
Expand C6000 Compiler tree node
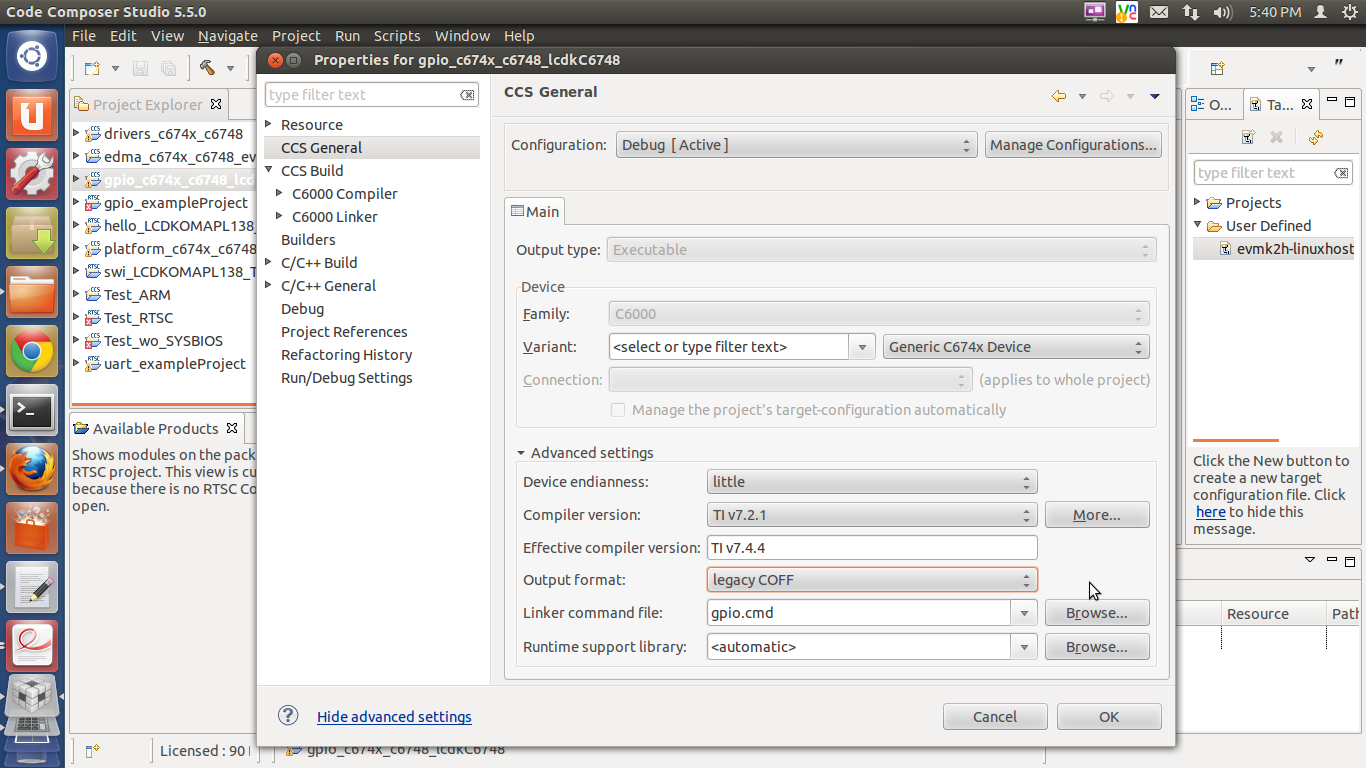click(280, 193)
